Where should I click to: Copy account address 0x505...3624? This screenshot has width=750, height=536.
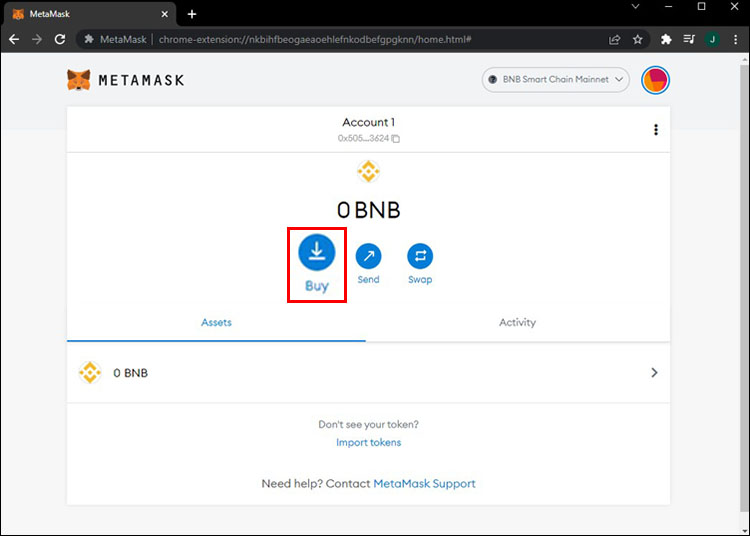point(396,139)
